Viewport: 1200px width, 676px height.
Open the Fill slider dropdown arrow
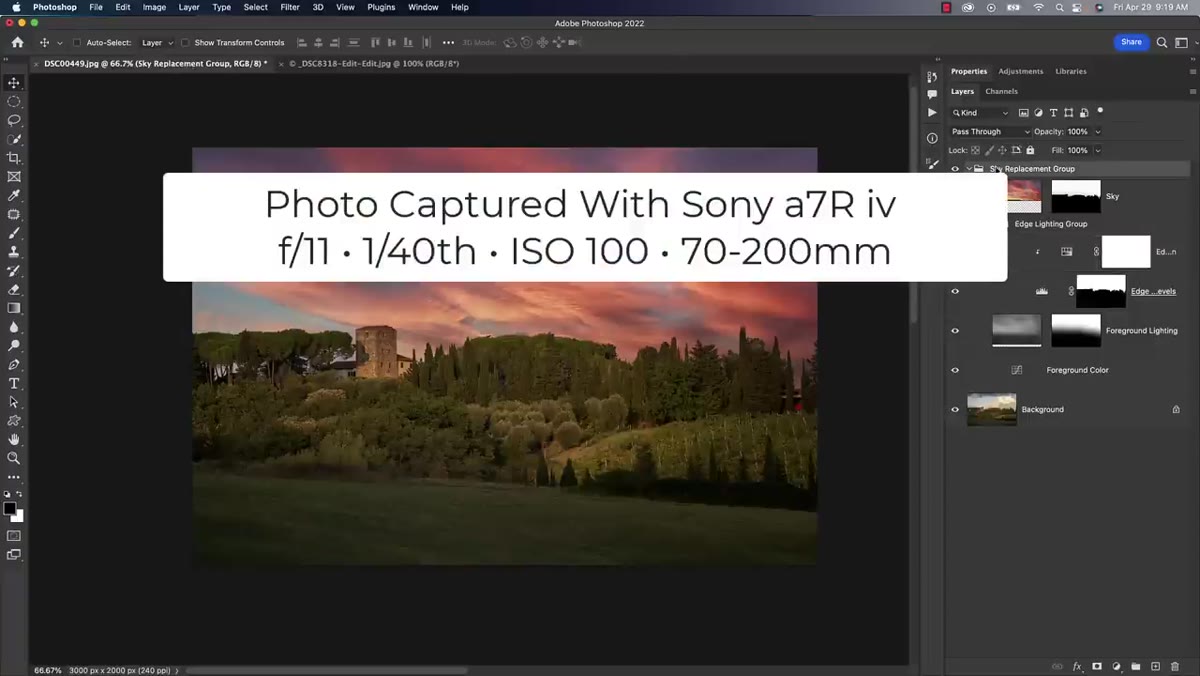(1097, 150)
